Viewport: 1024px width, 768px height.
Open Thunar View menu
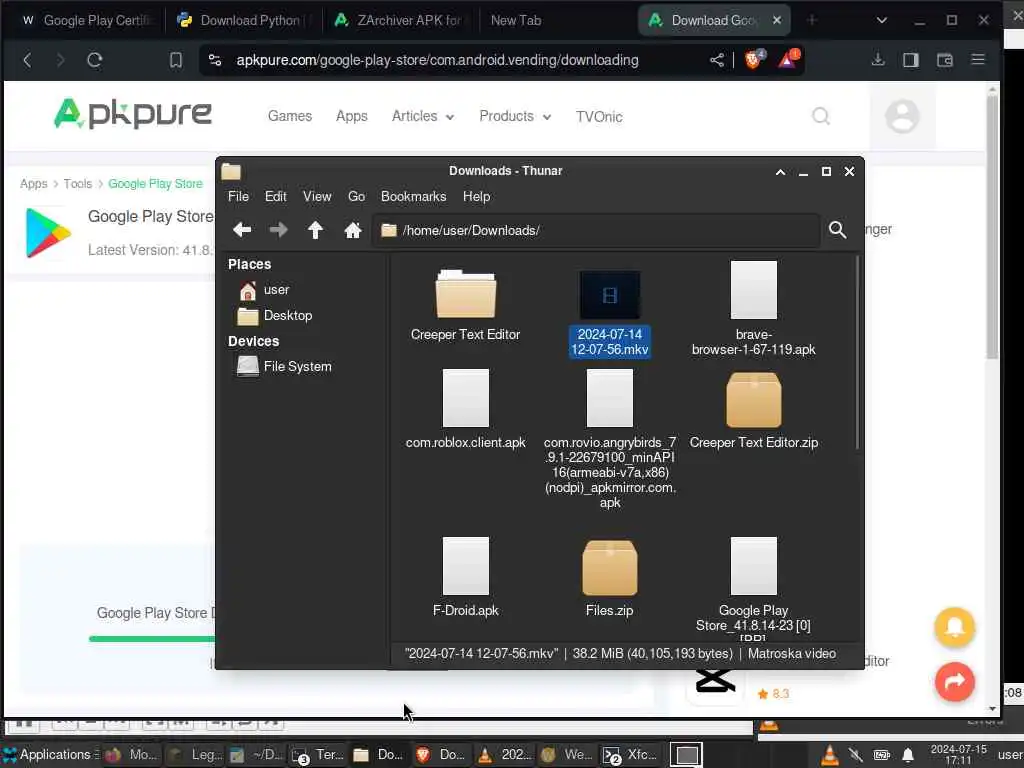(x=317, y=197)
